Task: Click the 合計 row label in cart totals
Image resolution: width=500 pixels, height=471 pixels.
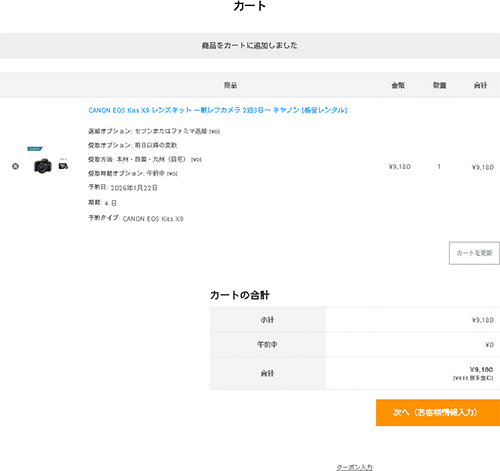Action: coord(267,373)
